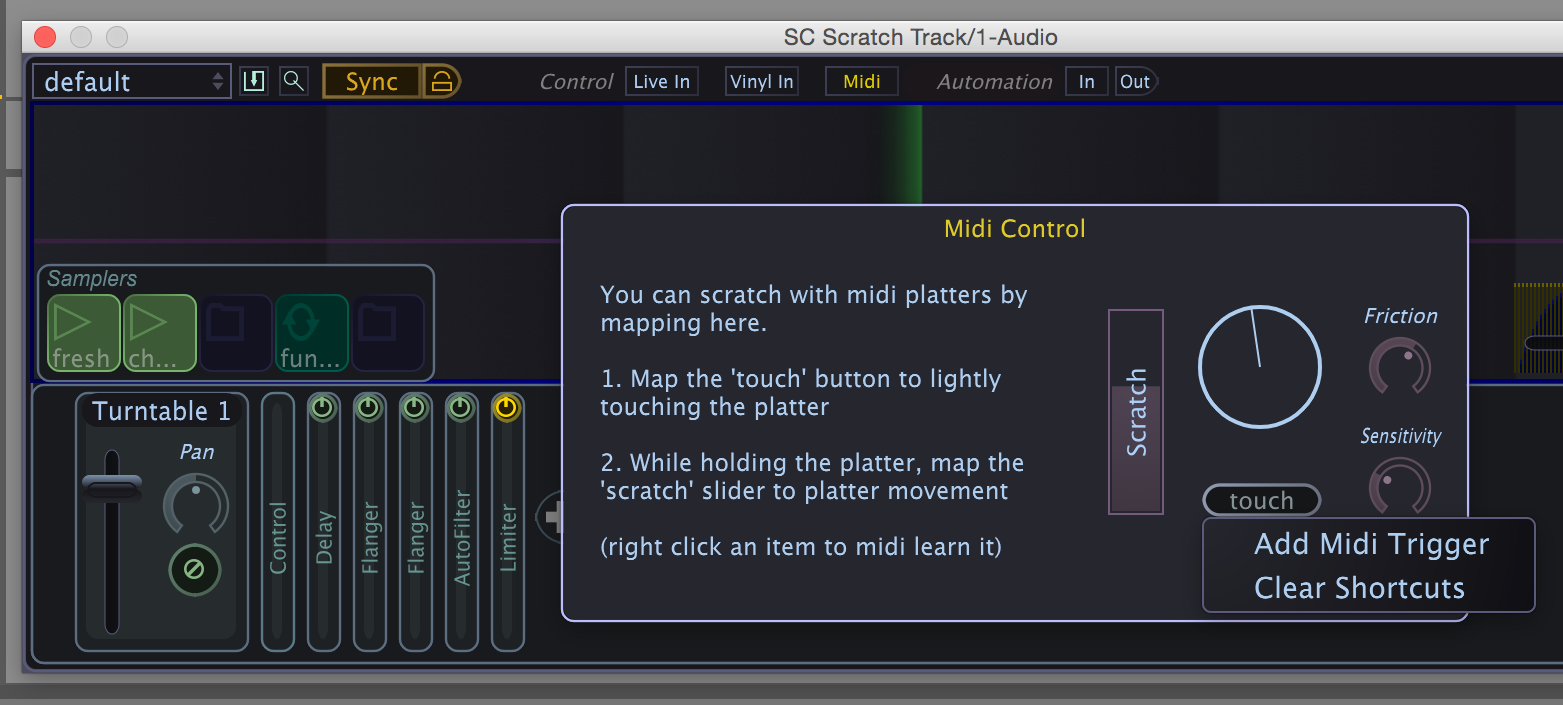Click the platter dial in Midi Control

[x=1260, y=367]
